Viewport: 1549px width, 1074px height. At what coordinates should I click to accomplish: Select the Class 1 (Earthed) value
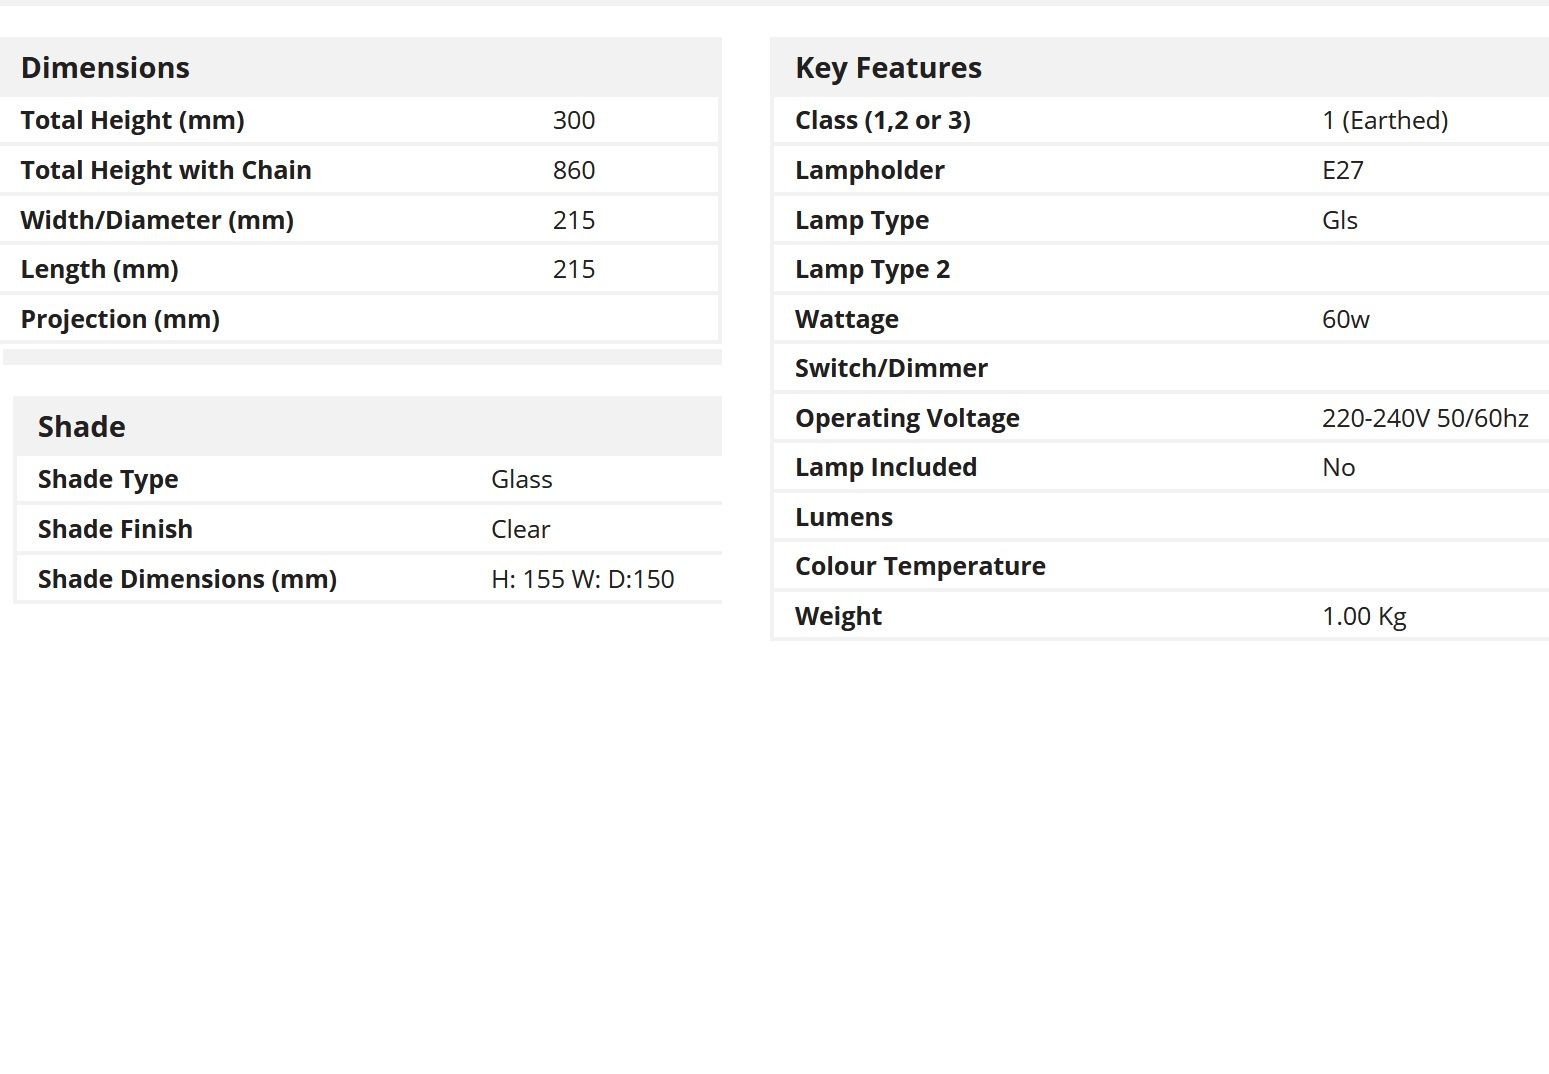click(x=1385, y=120)
